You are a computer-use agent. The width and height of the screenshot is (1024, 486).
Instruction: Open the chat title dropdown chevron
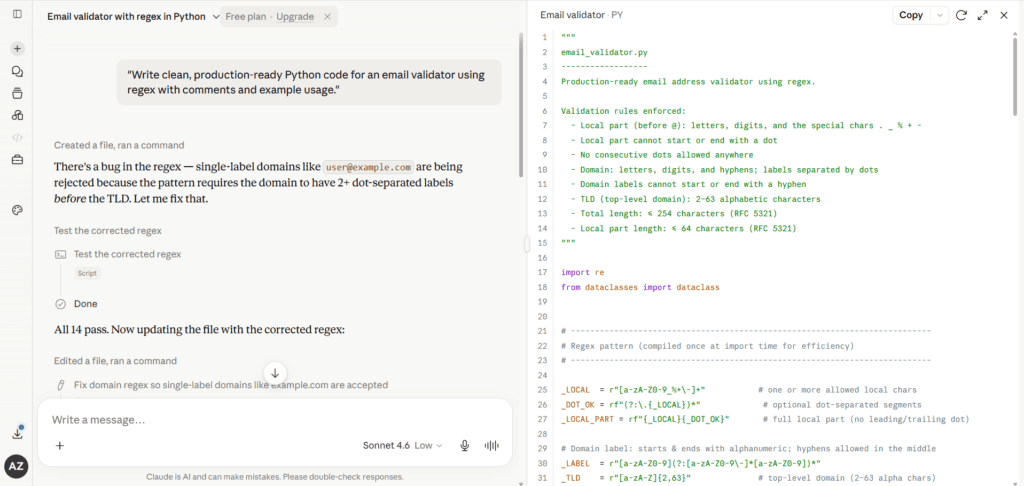[216, 17]
